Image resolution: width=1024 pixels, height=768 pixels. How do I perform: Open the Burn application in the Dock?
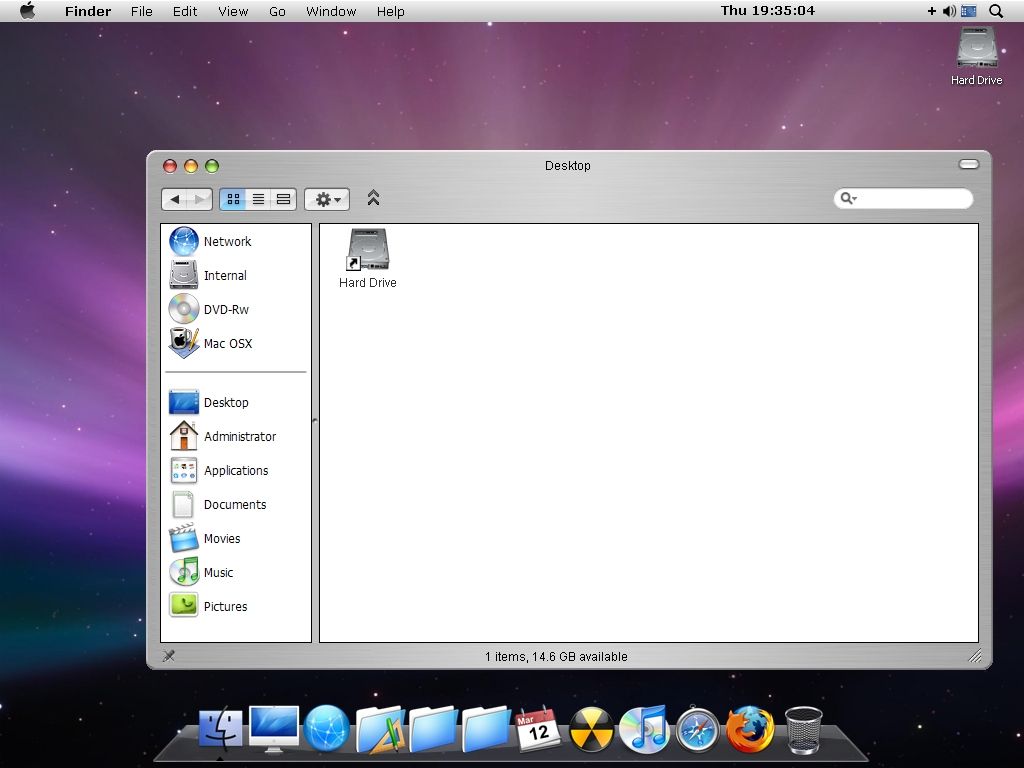[x=591, y=731]
